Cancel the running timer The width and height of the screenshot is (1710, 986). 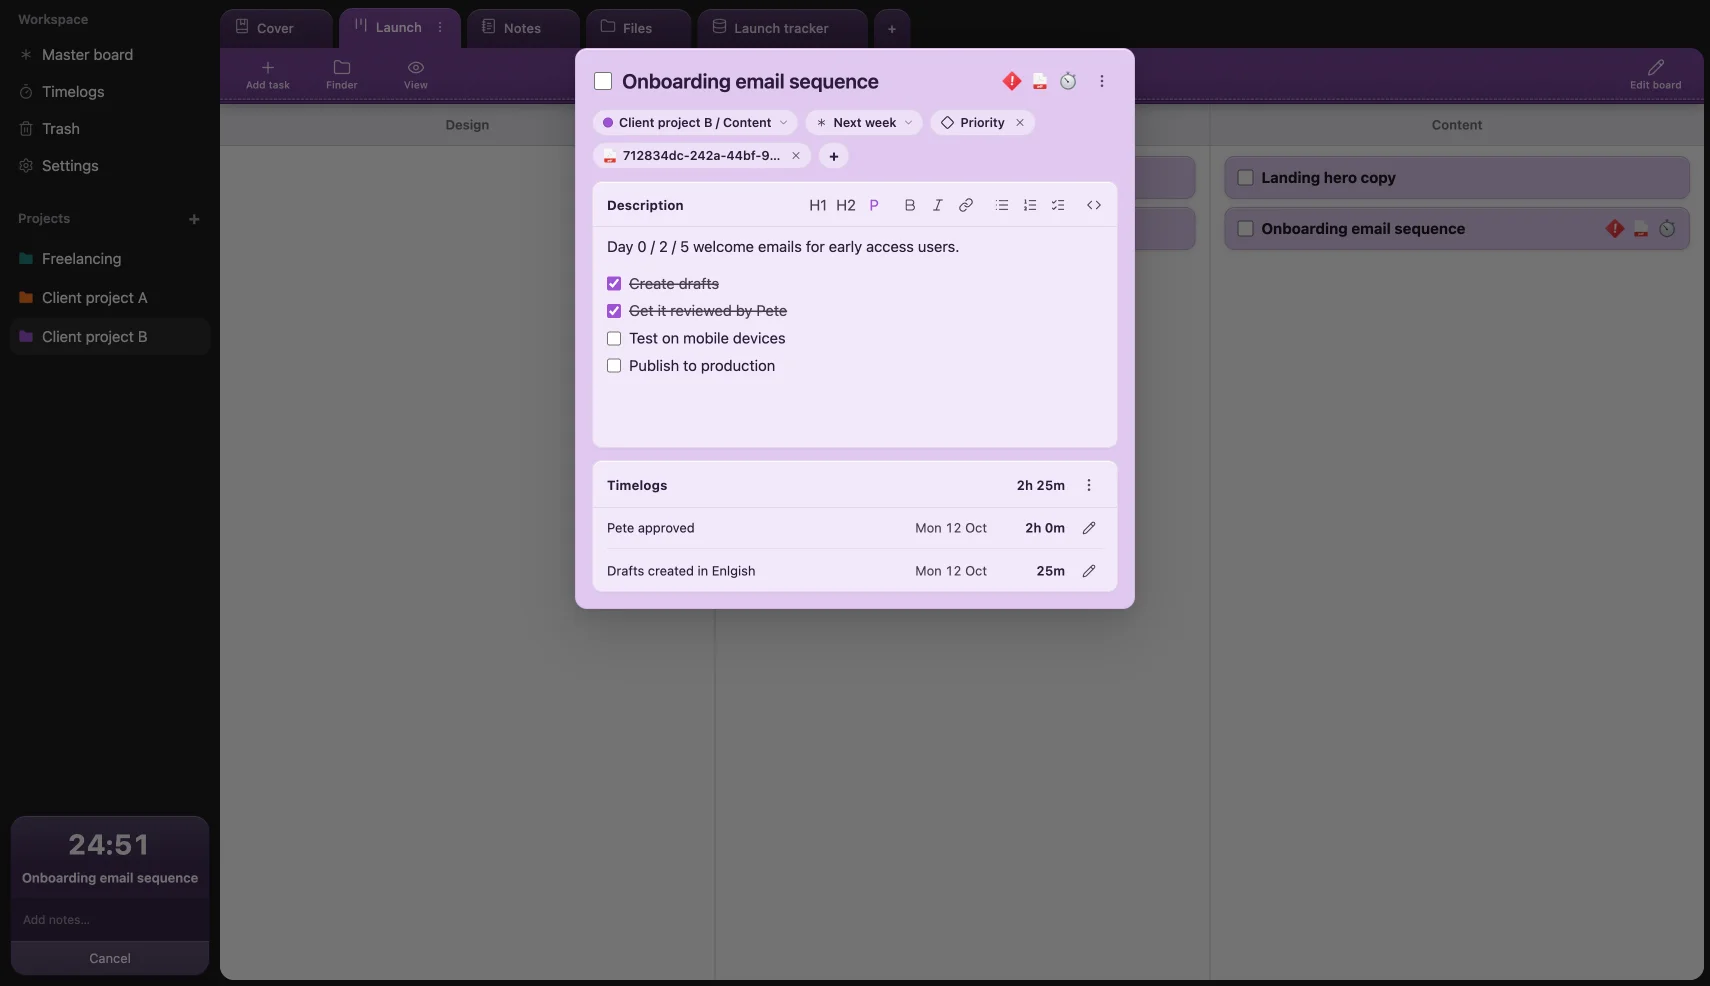110,958
